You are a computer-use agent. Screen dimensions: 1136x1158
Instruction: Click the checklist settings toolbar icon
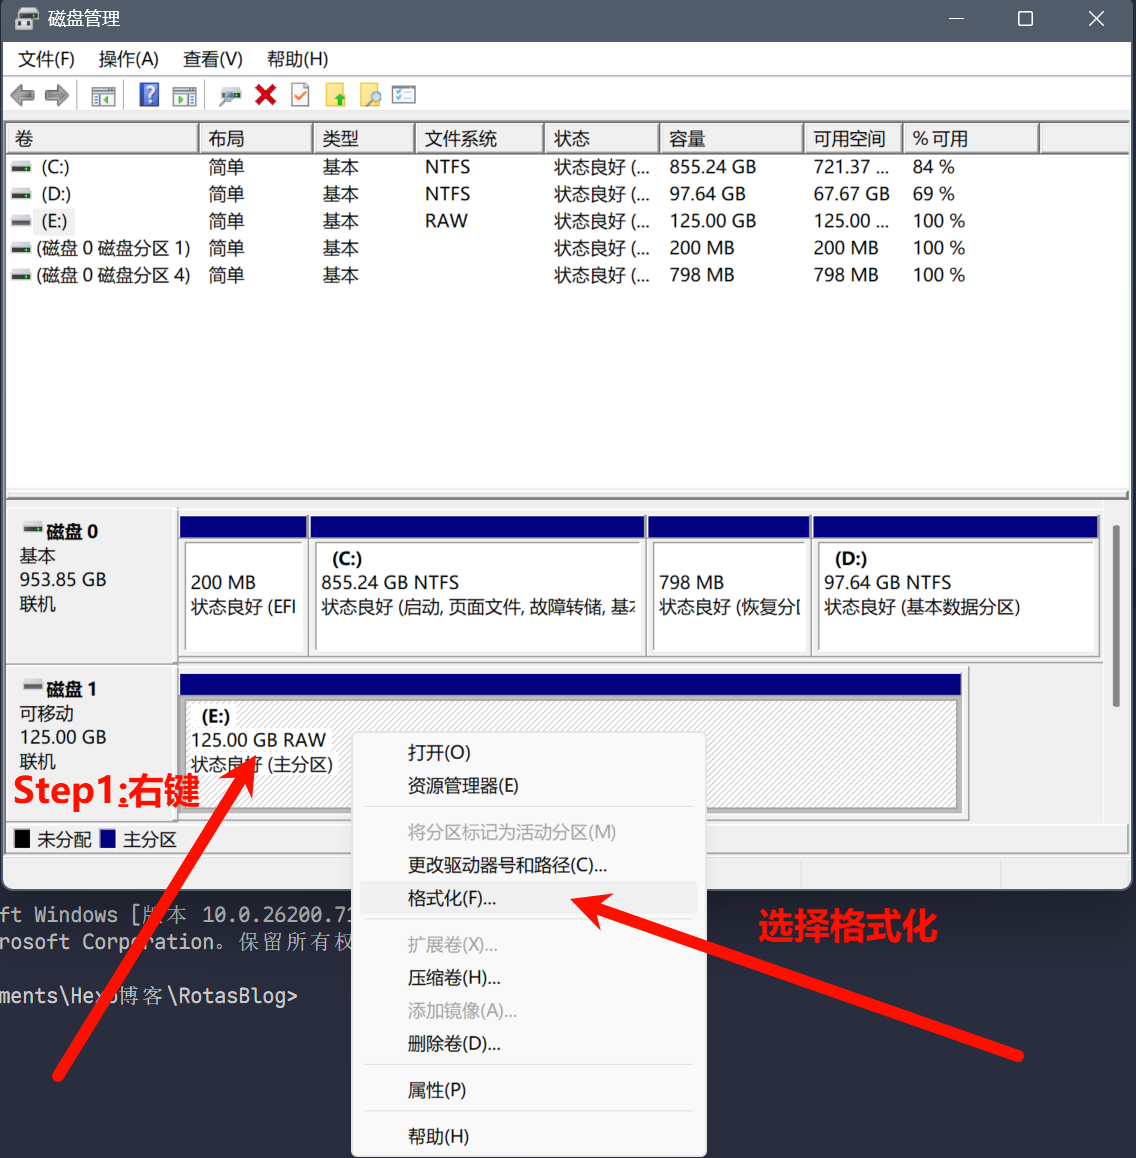click(404, 95)
